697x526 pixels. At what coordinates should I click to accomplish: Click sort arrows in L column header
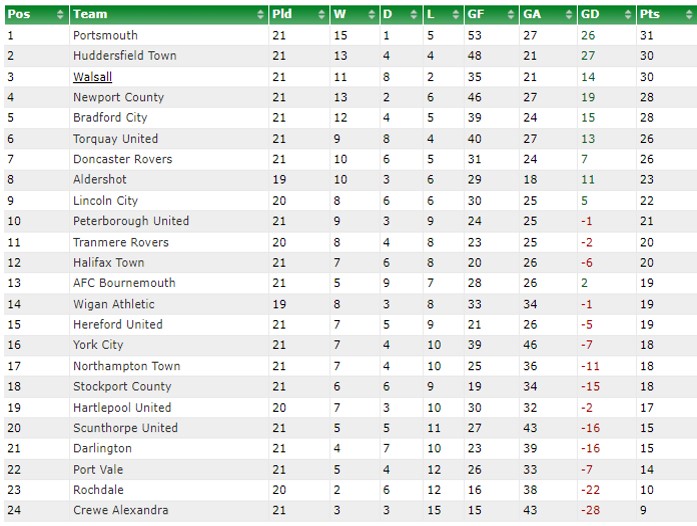[x=456, y=15]
